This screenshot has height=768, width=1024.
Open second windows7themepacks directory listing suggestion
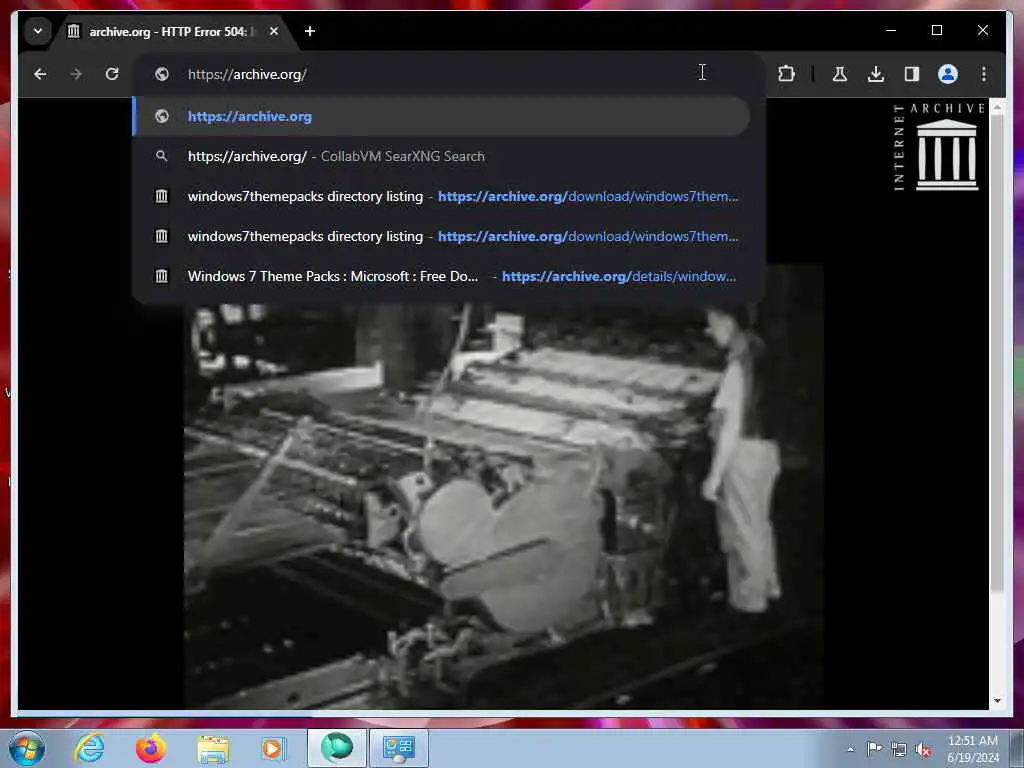[x=442, y=236]
